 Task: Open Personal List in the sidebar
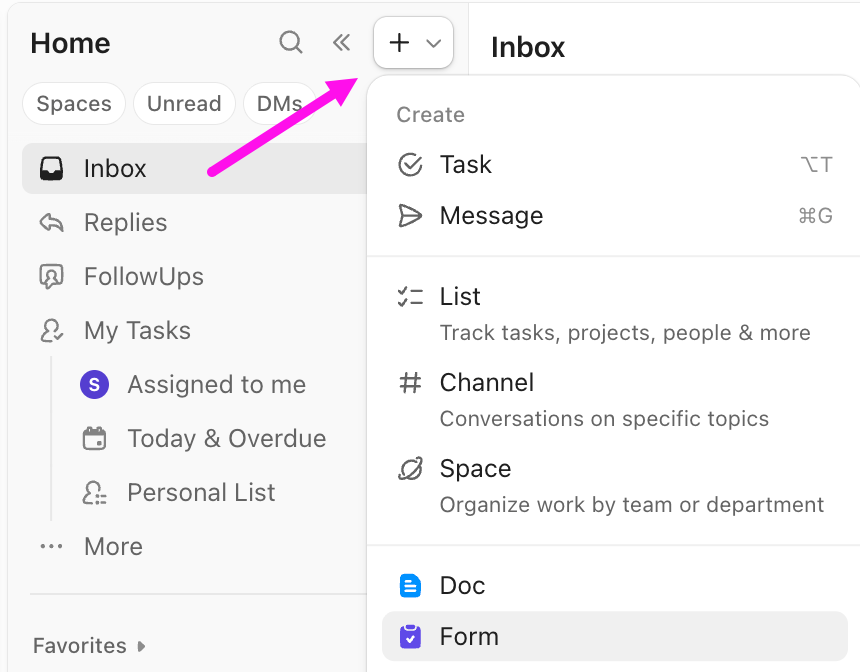click(201, 492)
